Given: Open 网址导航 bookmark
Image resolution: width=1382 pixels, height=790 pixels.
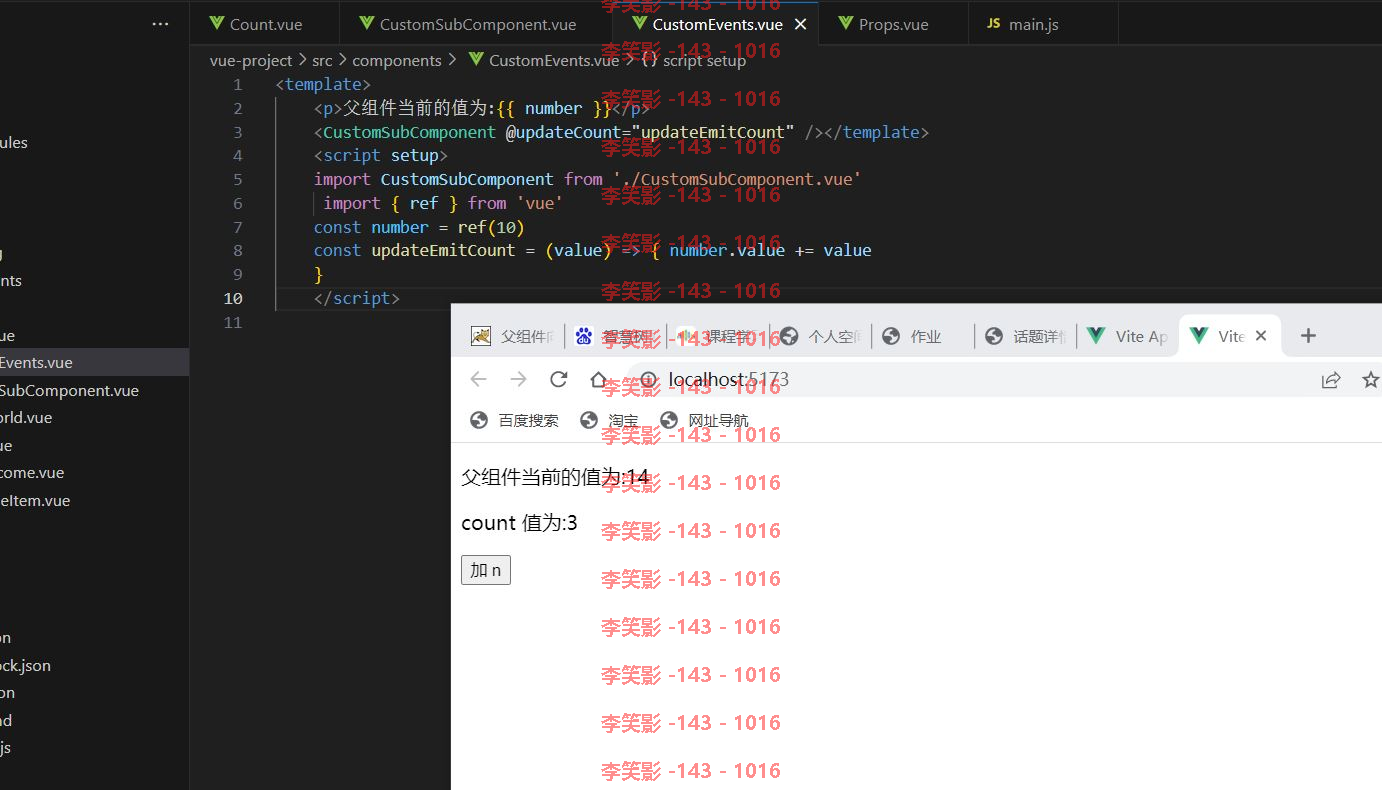Looking at the screenshot, I should 704,420.
